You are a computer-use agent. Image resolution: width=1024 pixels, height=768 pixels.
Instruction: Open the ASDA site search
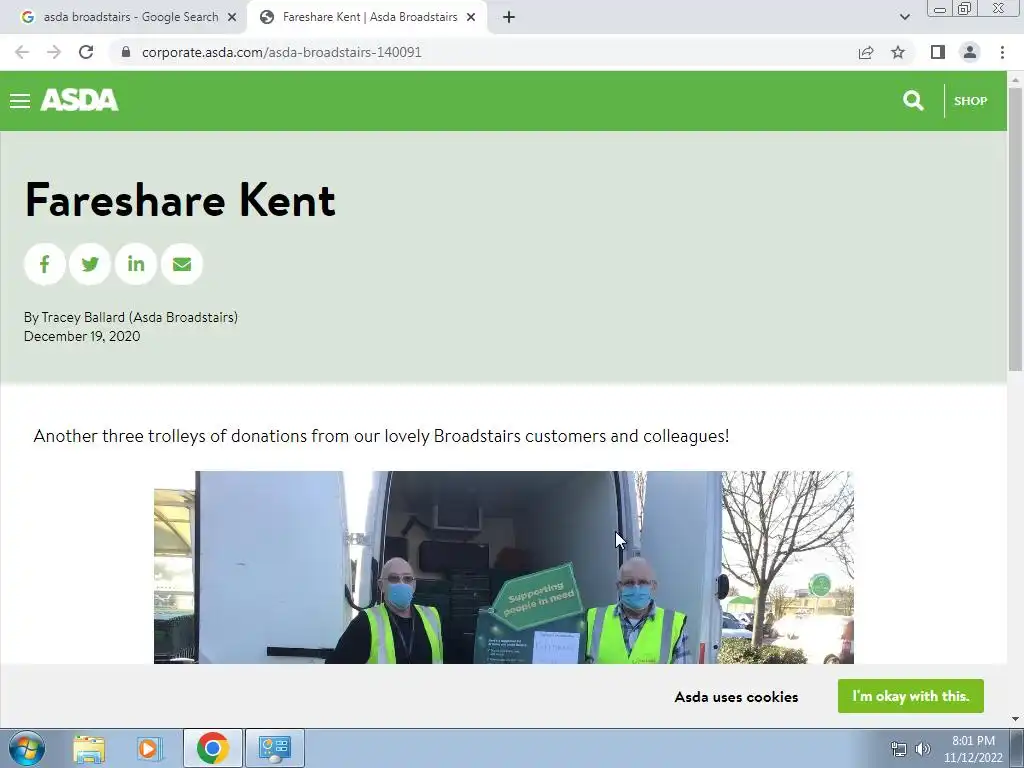(x=913, y=101)
